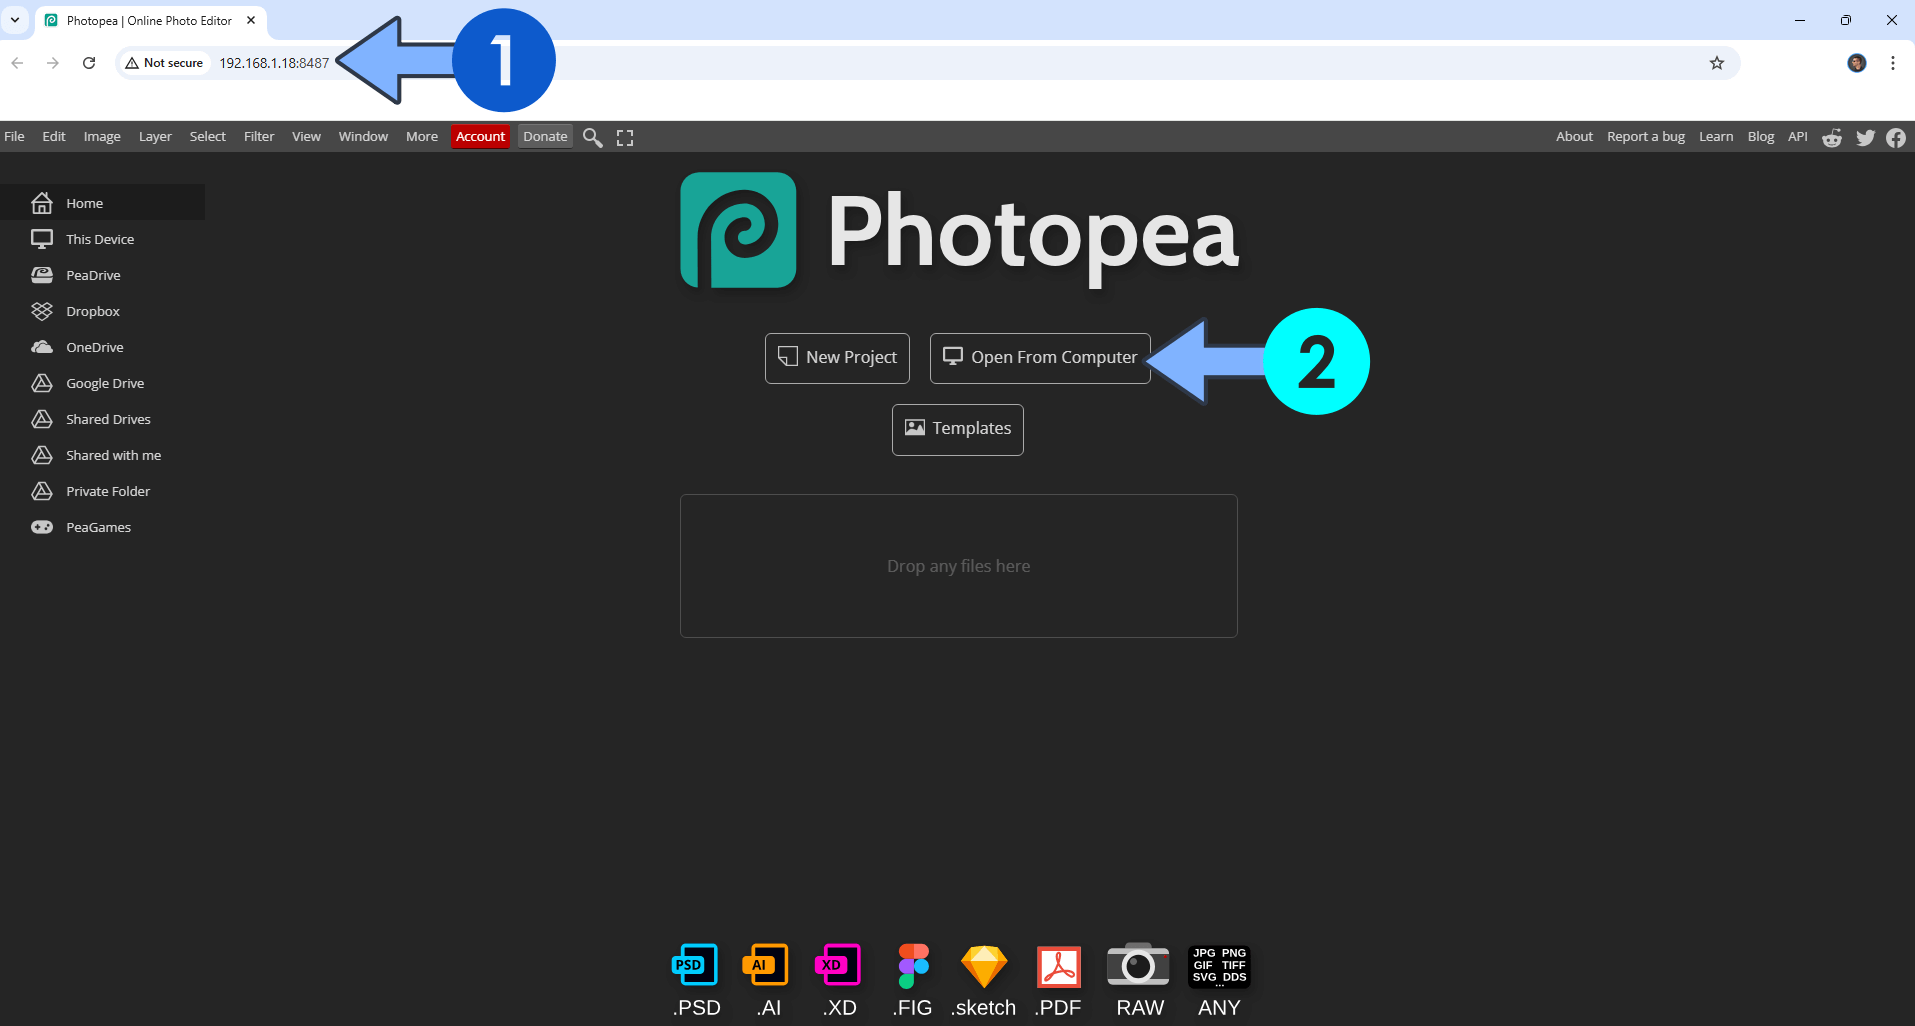Image resolution: width=1915 pixels, height=1026 pixels.
Task: Open the View menu
Action: pyautogui.click(x=306, y=137)
